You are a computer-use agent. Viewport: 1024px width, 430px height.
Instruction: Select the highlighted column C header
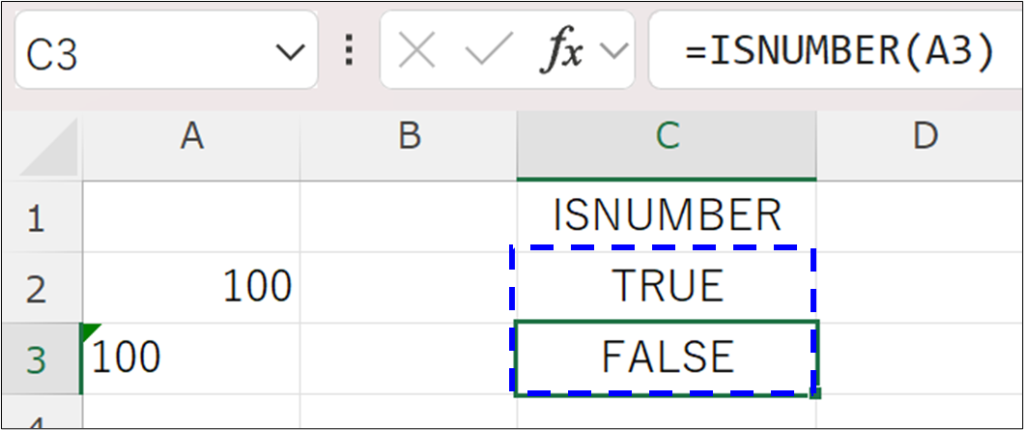[666, 137]
